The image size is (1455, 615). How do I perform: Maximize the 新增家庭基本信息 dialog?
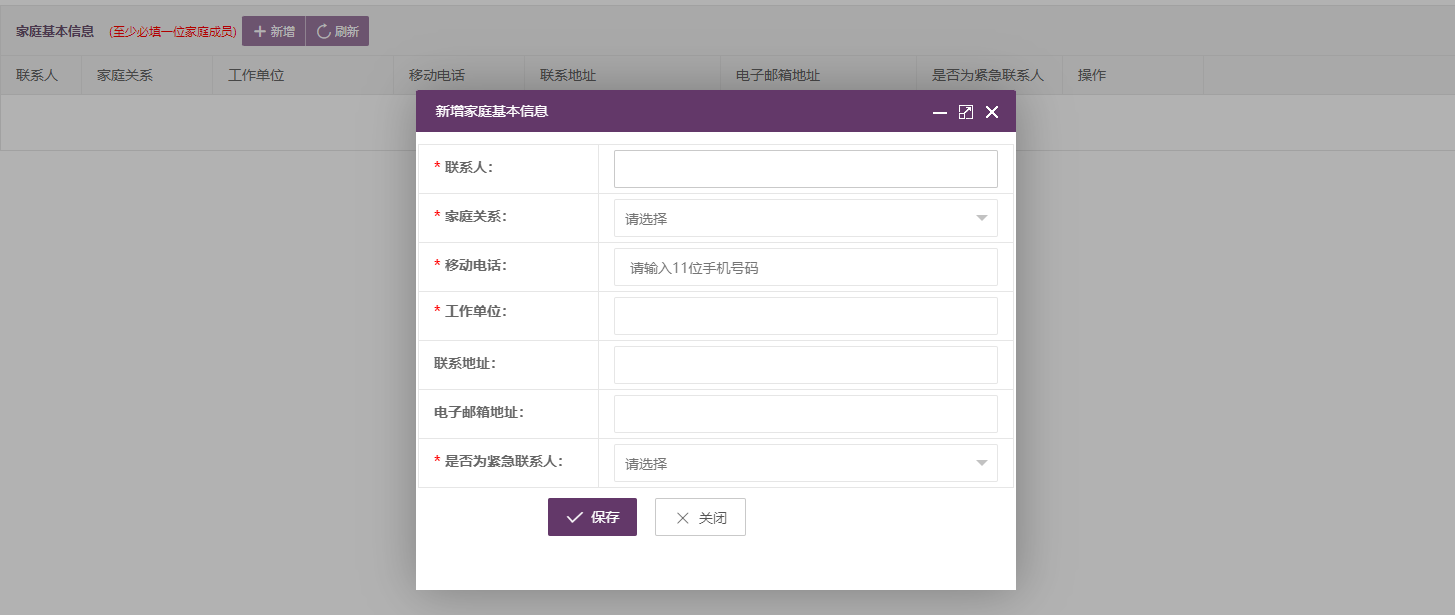click(966, 112)
